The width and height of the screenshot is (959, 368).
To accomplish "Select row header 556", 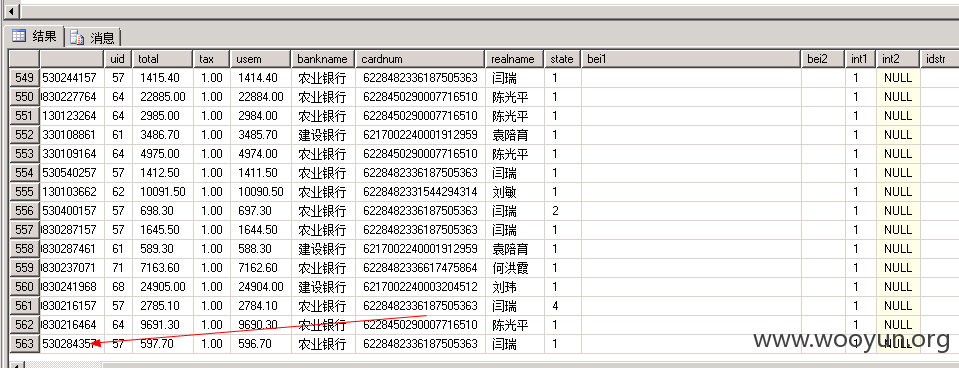I will point(24,211).
